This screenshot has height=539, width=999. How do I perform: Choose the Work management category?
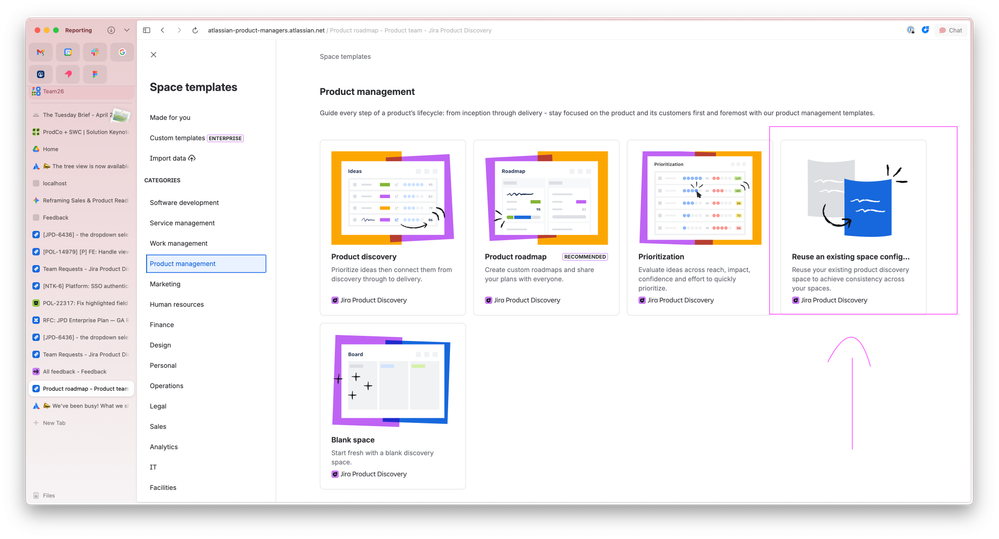pos(178,243)
